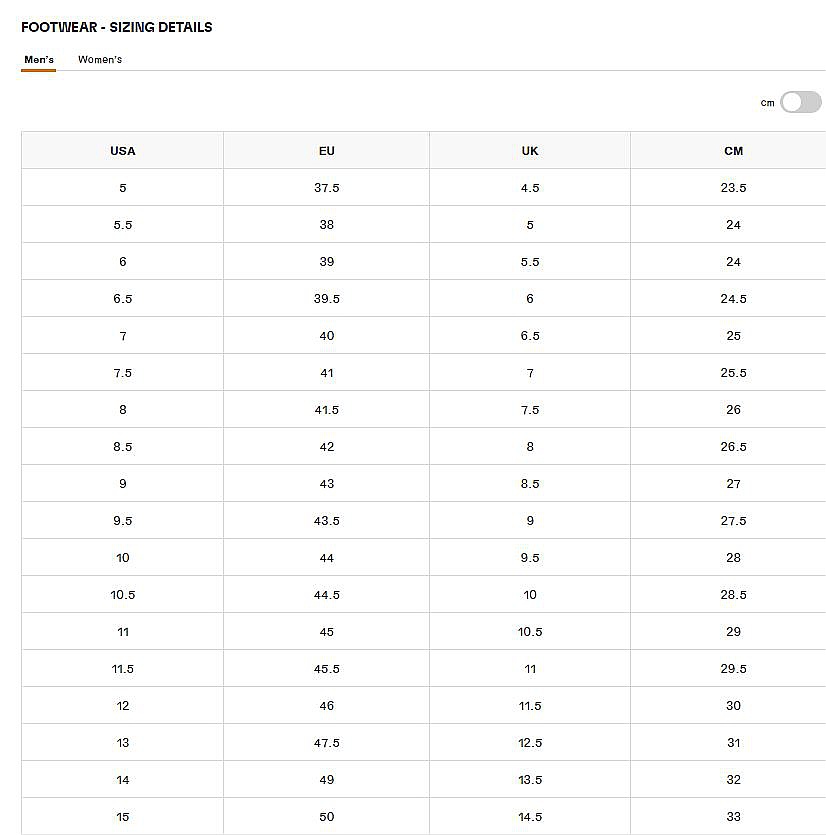Select USA size 10.5 cell
Image resolution: width=826 pixels, height=835 pixels.
(x=122, y=594)
